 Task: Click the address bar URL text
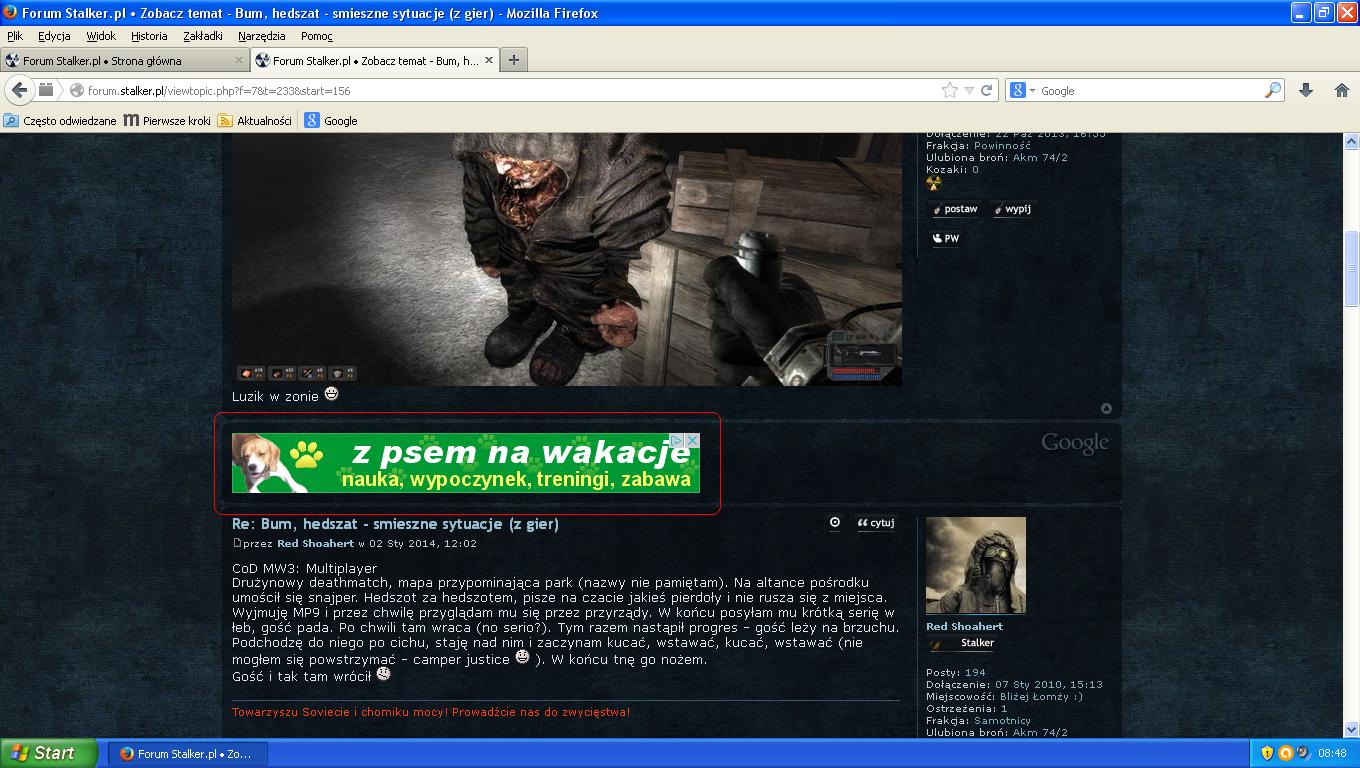click(219, 91)
